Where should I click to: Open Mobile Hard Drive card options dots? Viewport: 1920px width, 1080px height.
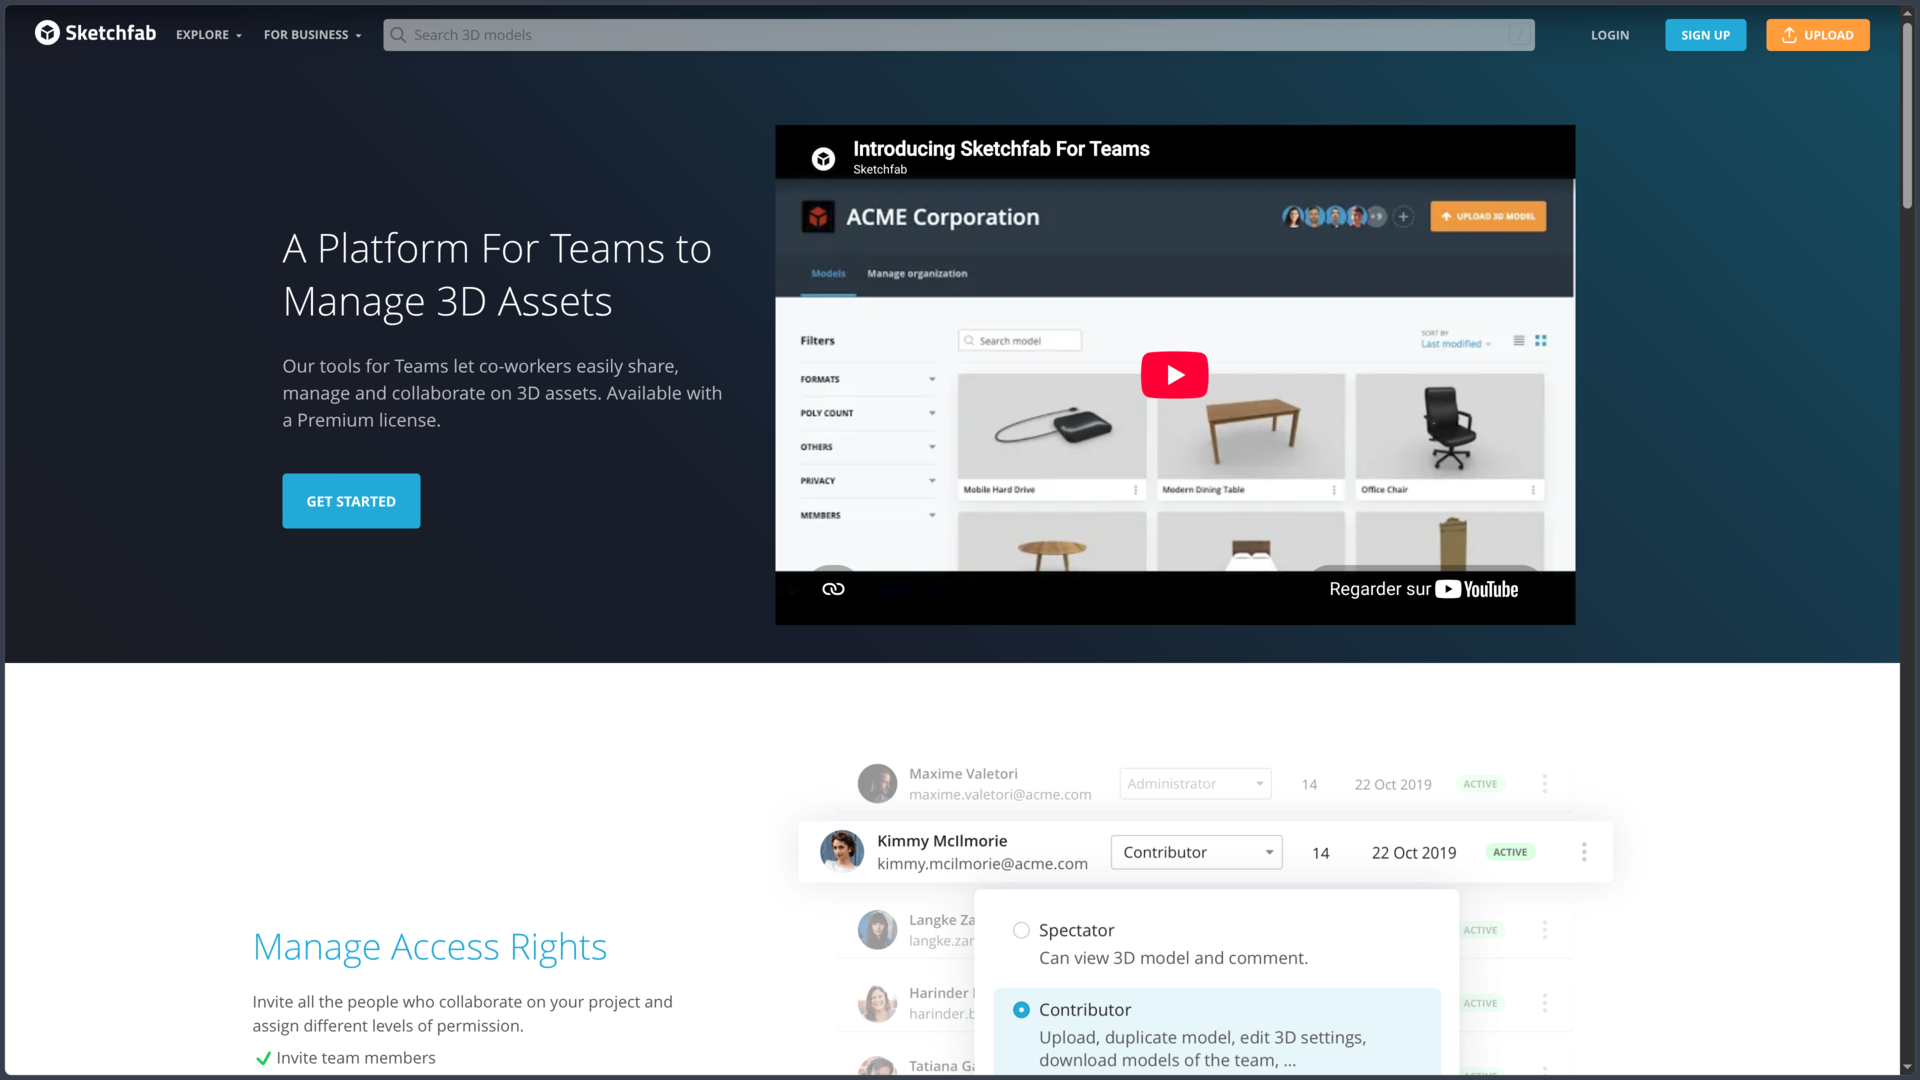1135,490
